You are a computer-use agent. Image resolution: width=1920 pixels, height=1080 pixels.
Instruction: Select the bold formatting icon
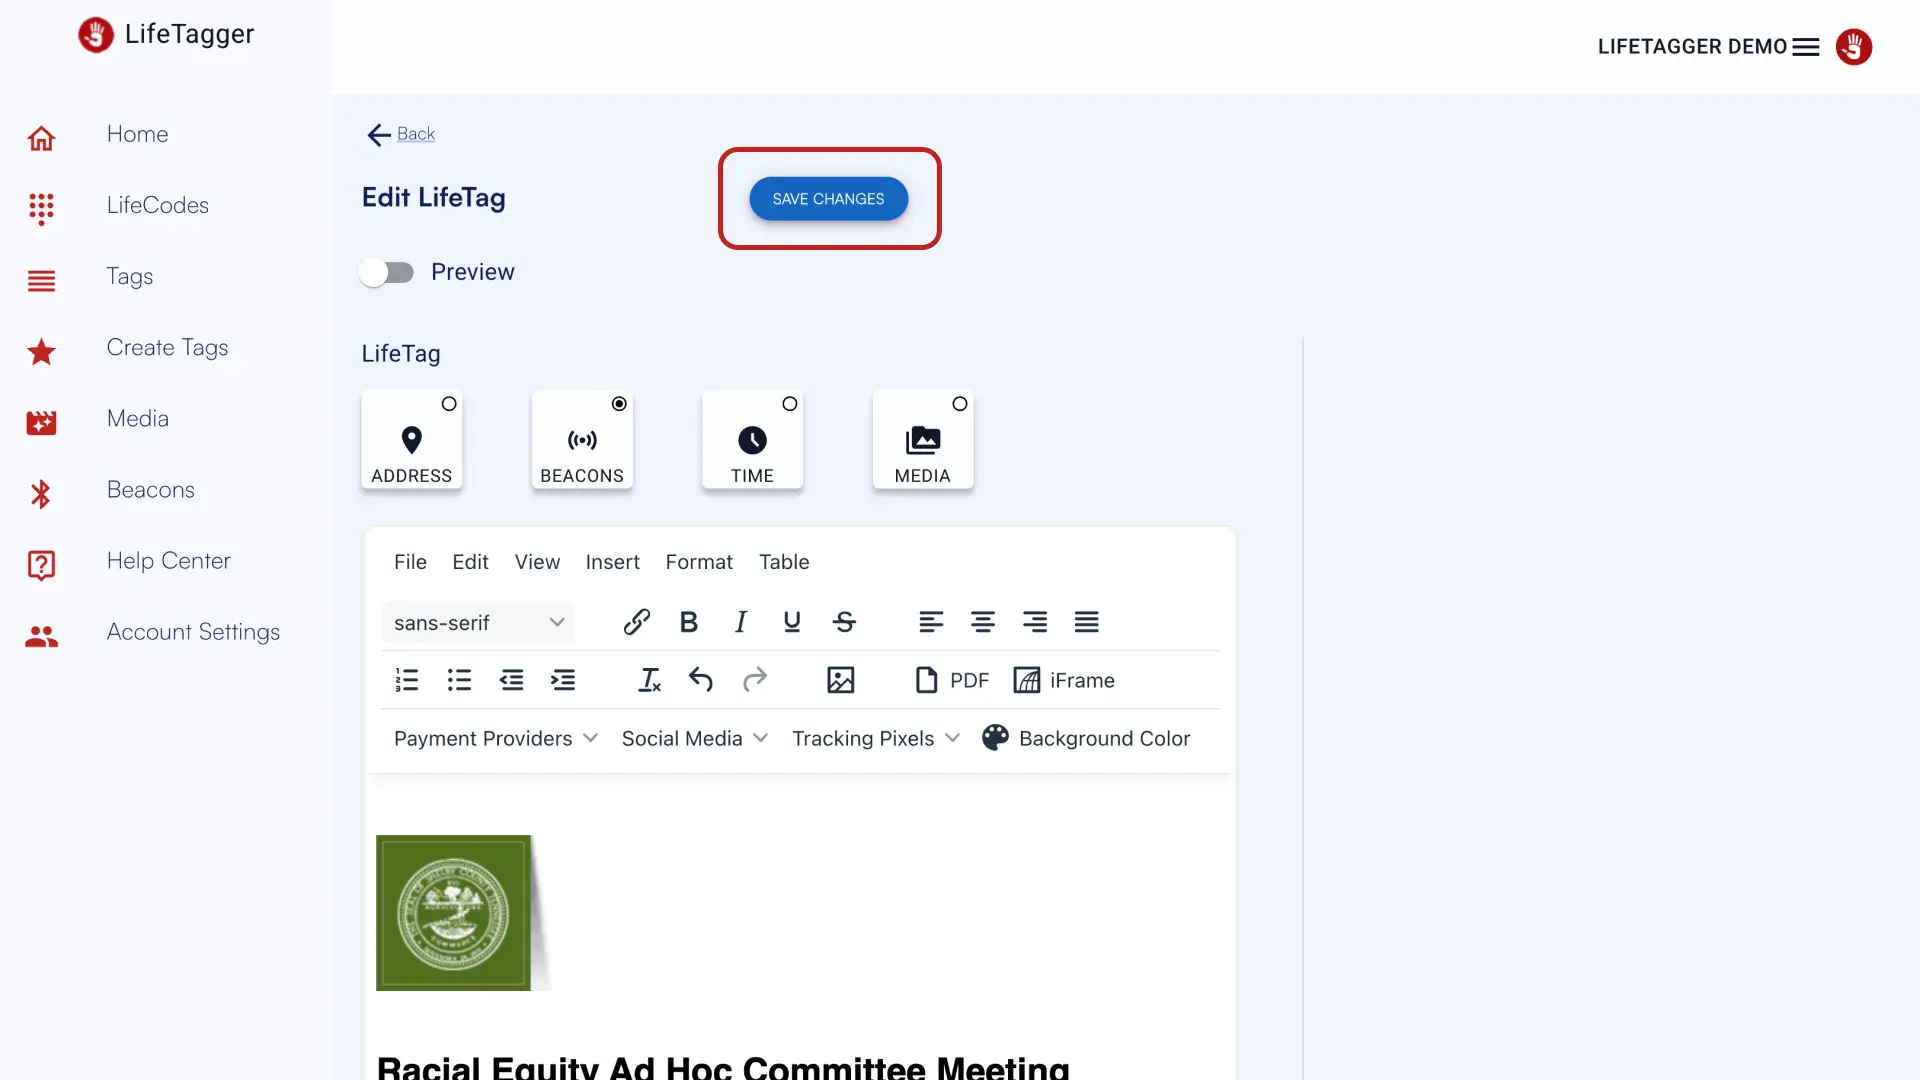(687, 621)
